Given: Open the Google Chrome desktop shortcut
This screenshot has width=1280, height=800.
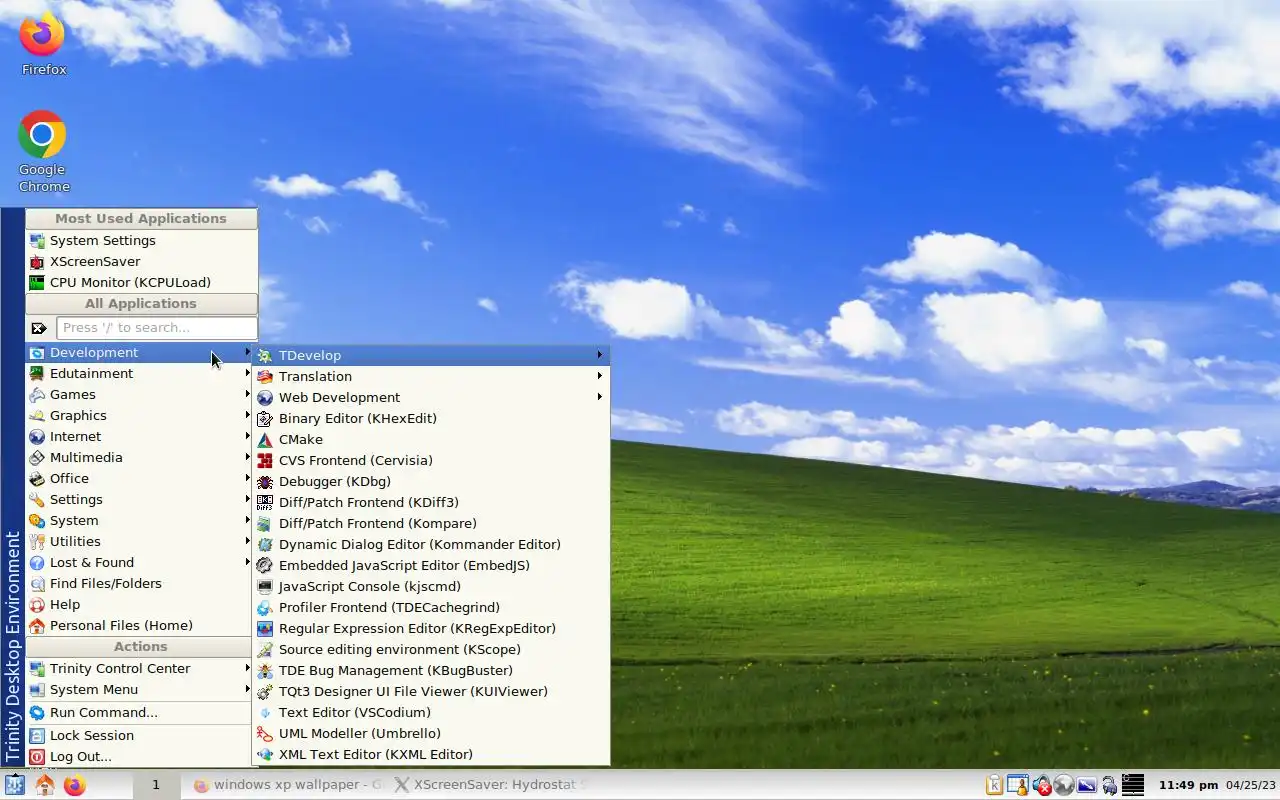Looking at the screenshot, I should click(x=43, y=151).
